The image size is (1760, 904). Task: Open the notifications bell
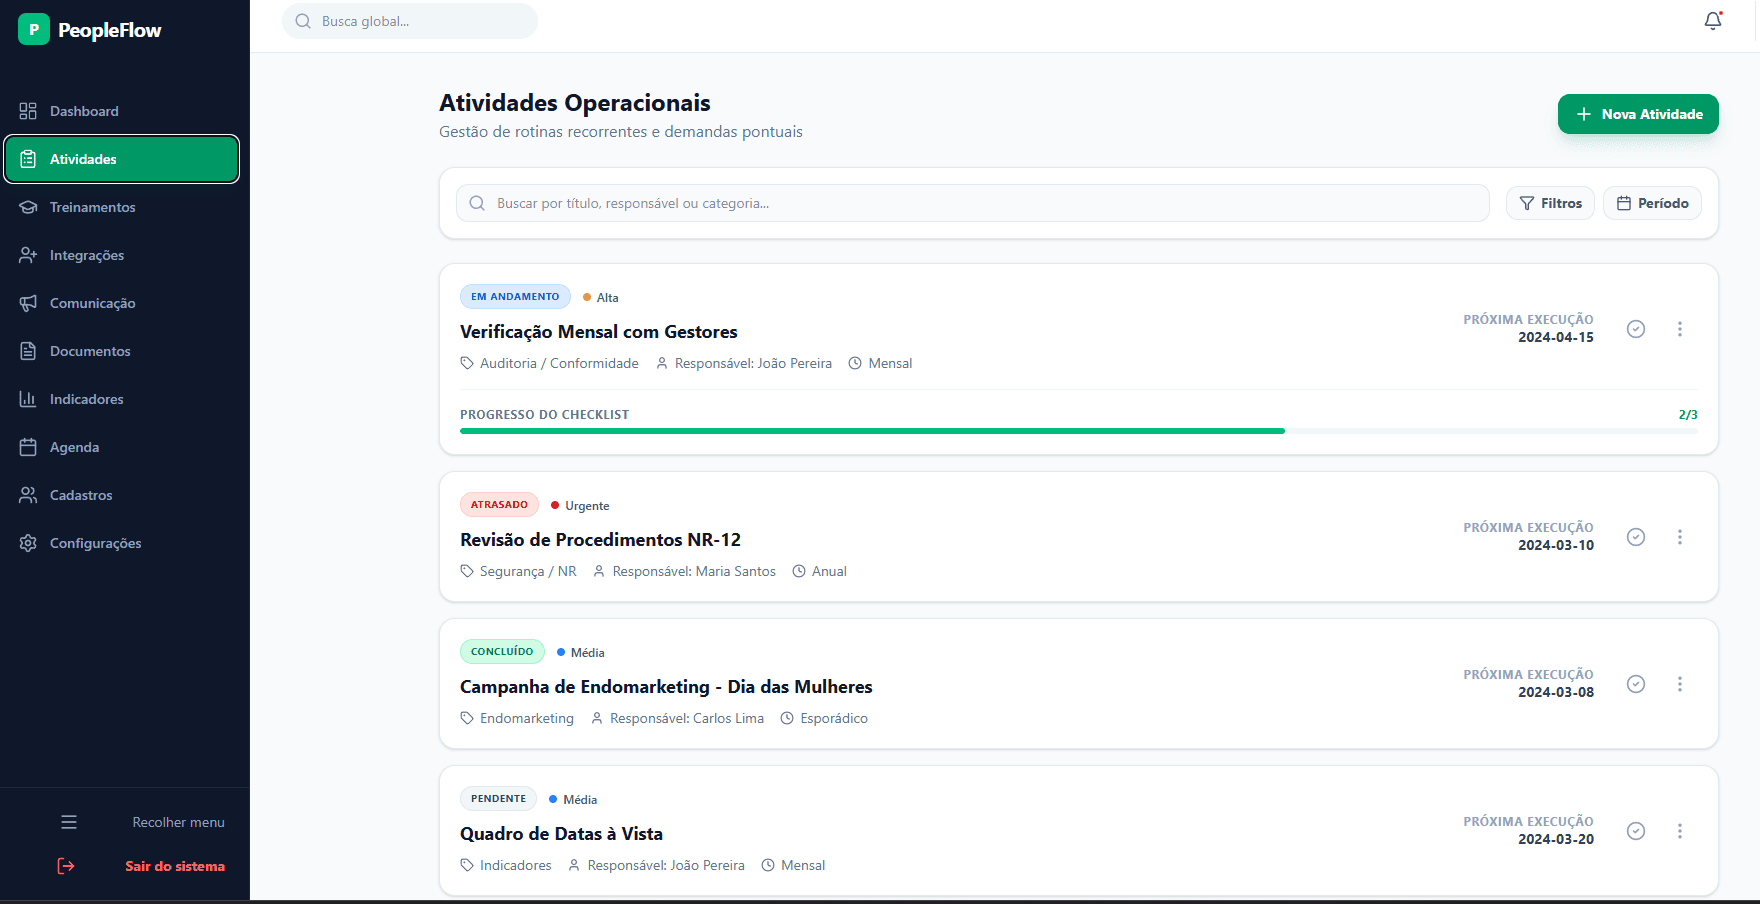[1713, 21]
